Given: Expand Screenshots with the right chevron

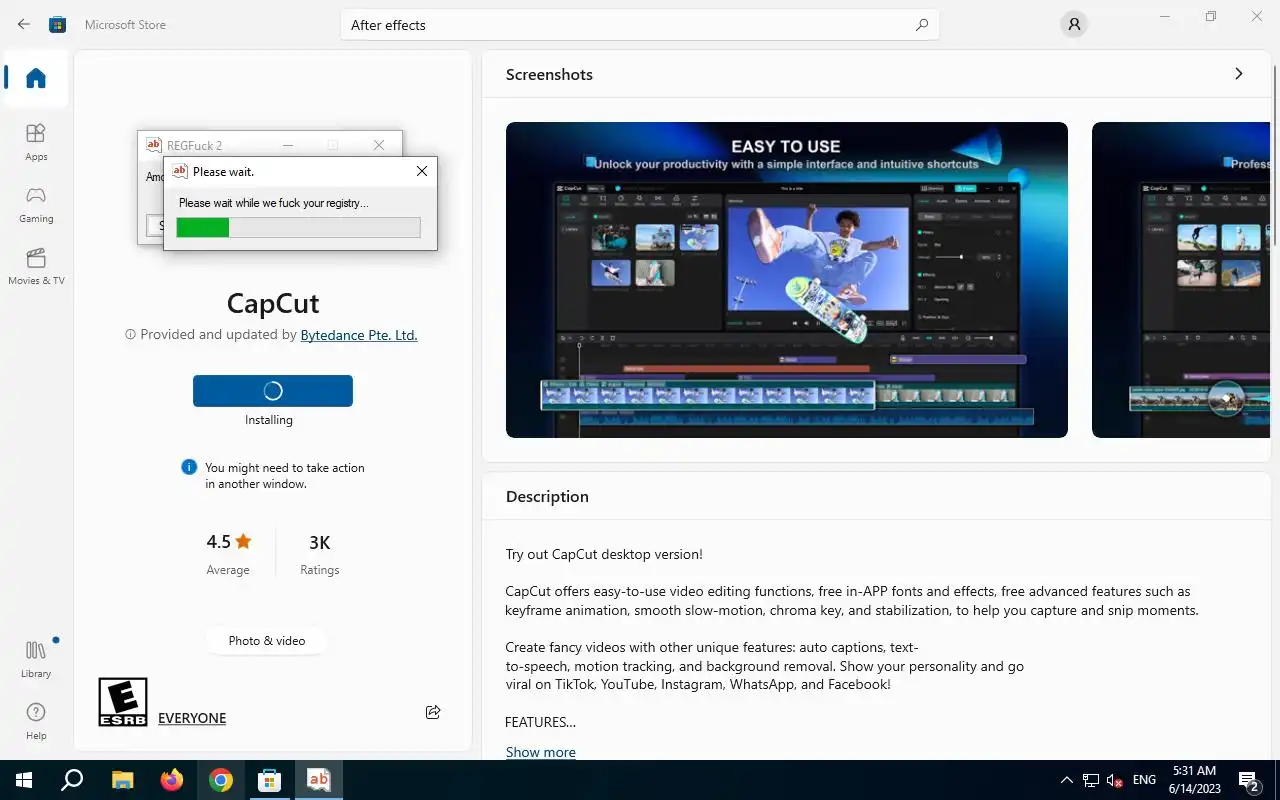Looking at the screenshot, I should pos(1238,74).
